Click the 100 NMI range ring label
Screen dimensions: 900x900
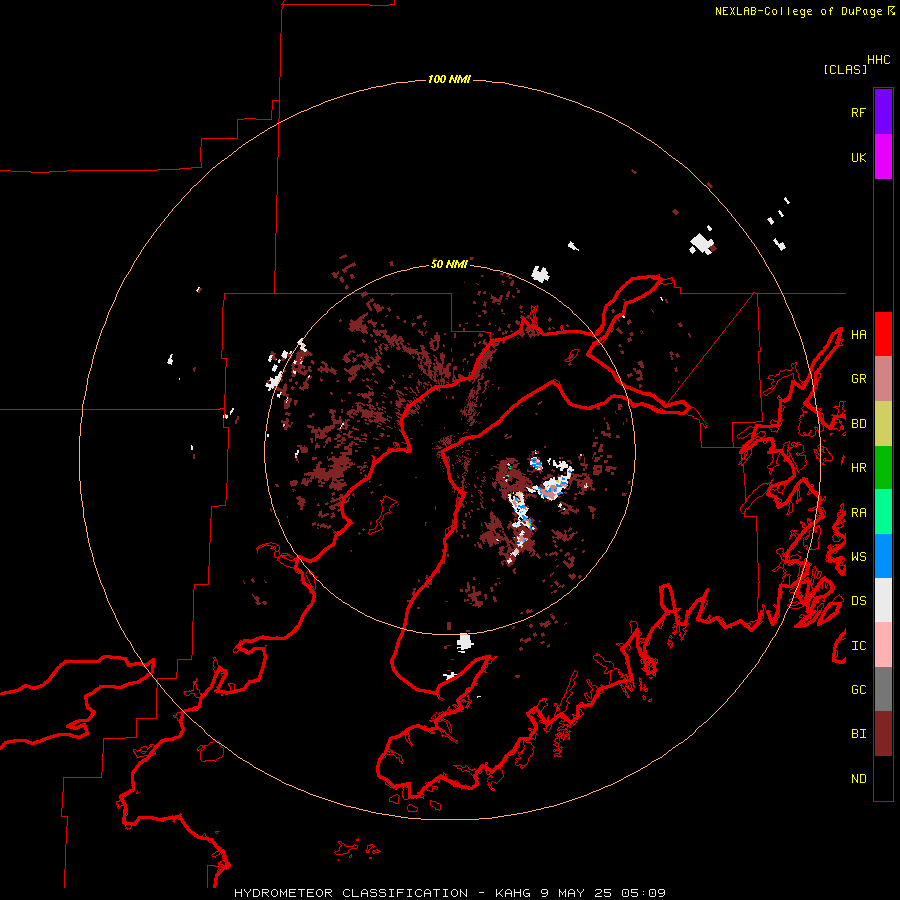click(x=449, y=79)
